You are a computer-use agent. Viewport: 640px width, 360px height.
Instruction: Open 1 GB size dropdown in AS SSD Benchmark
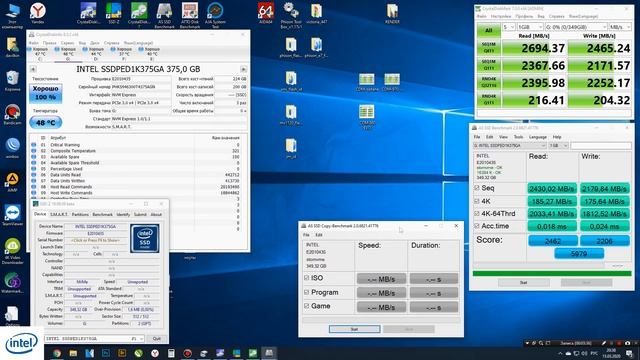(x=558, y=146)
